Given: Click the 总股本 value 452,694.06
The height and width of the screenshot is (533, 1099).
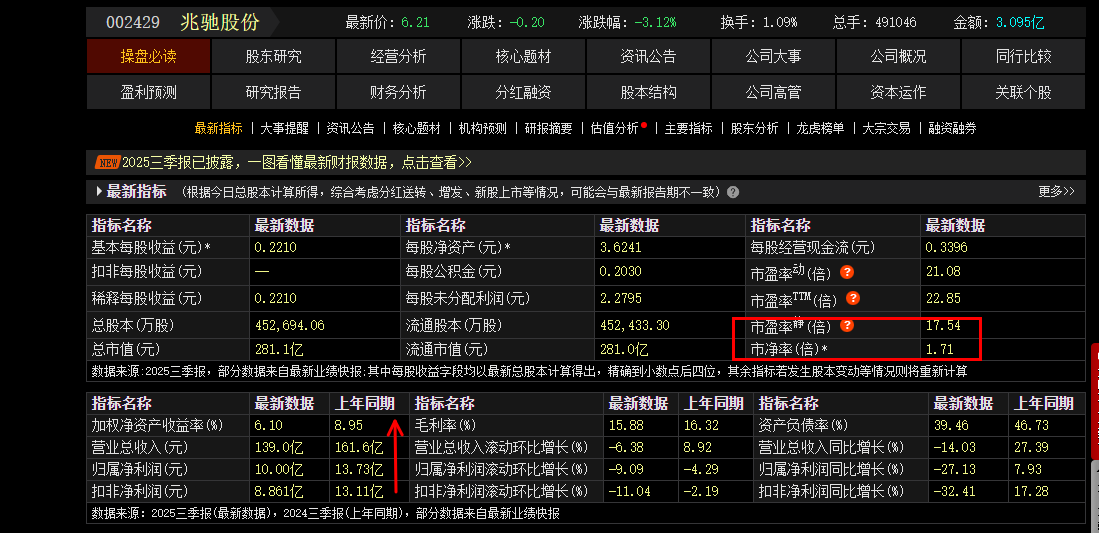Looking at the screenshot, I should (289, 326).
